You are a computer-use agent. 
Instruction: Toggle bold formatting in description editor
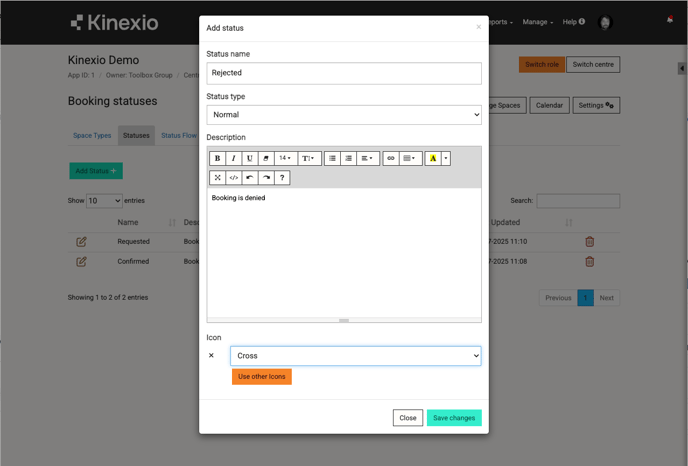coord(217,158)
